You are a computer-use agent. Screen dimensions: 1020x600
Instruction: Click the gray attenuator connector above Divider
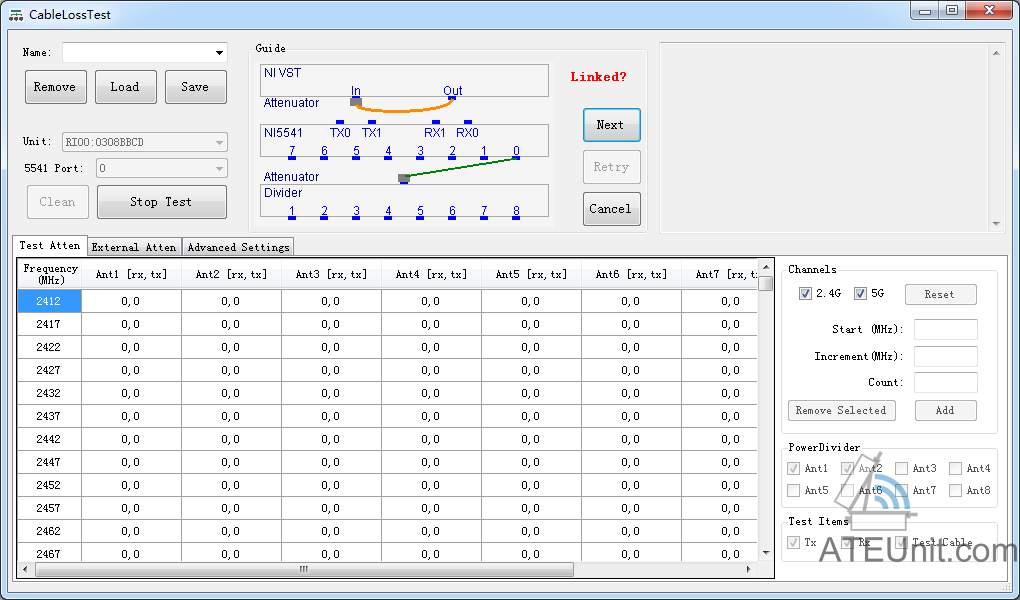pyautogui.click(x=403, y=179)
